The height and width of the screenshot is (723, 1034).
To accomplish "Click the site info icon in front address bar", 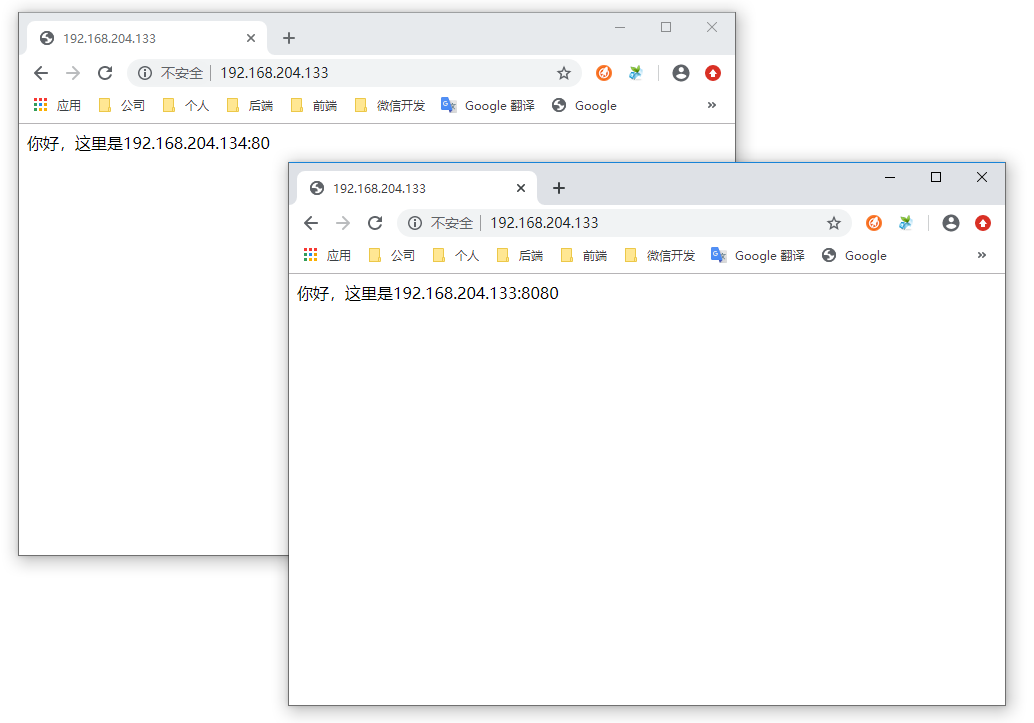I will 415,223.
